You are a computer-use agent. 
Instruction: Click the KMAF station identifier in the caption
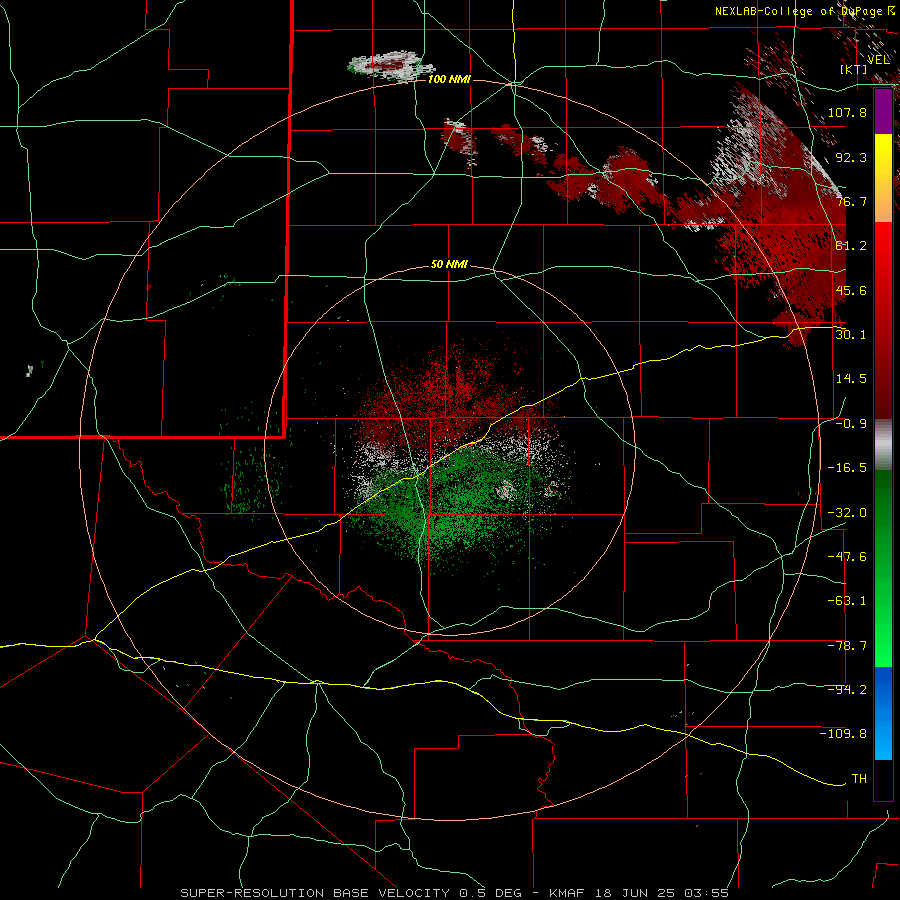click(x=567, y=893)
